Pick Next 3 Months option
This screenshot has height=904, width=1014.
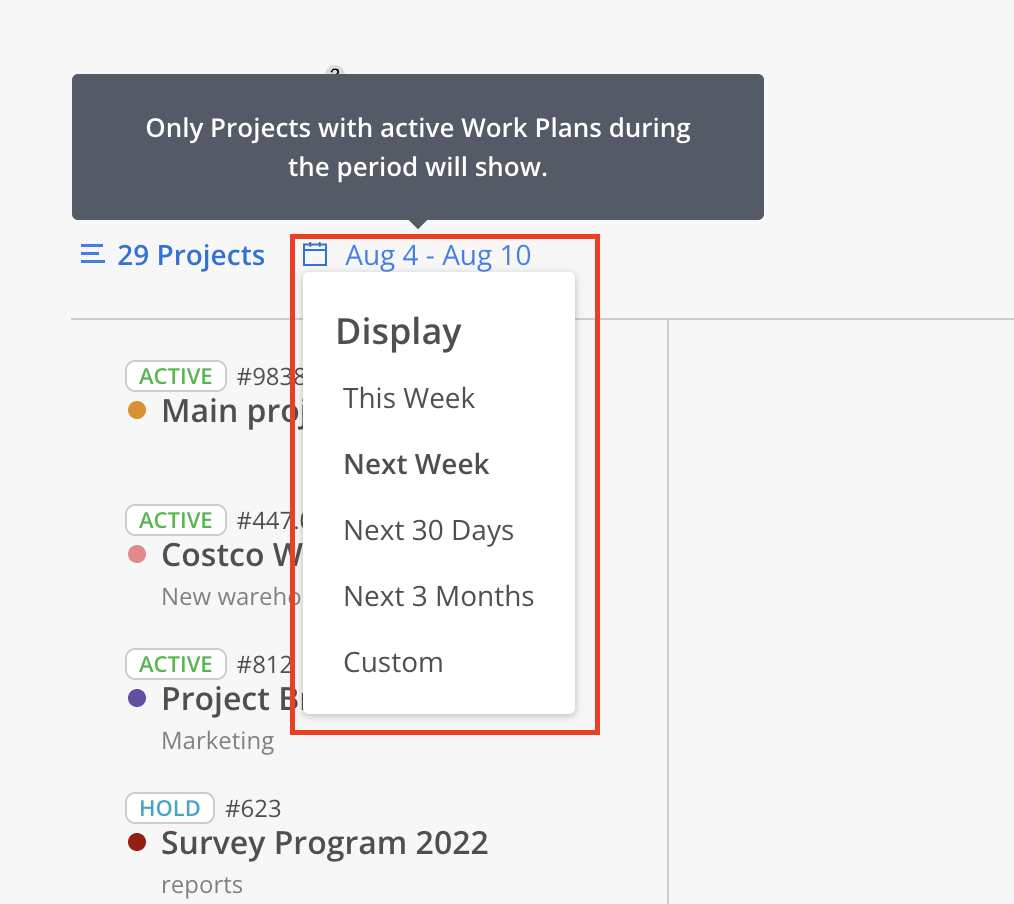[438, 596]
